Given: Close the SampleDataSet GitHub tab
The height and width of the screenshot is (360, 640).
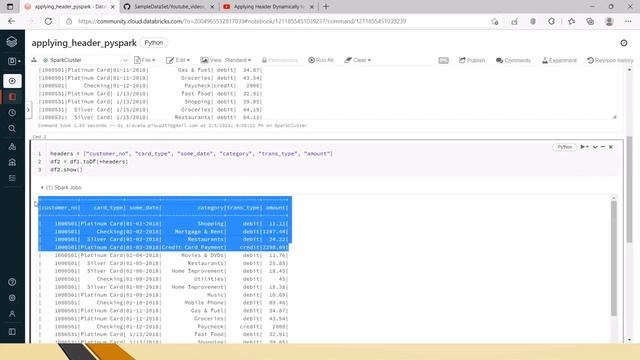Looking at the screenshot, I should 212,7.
